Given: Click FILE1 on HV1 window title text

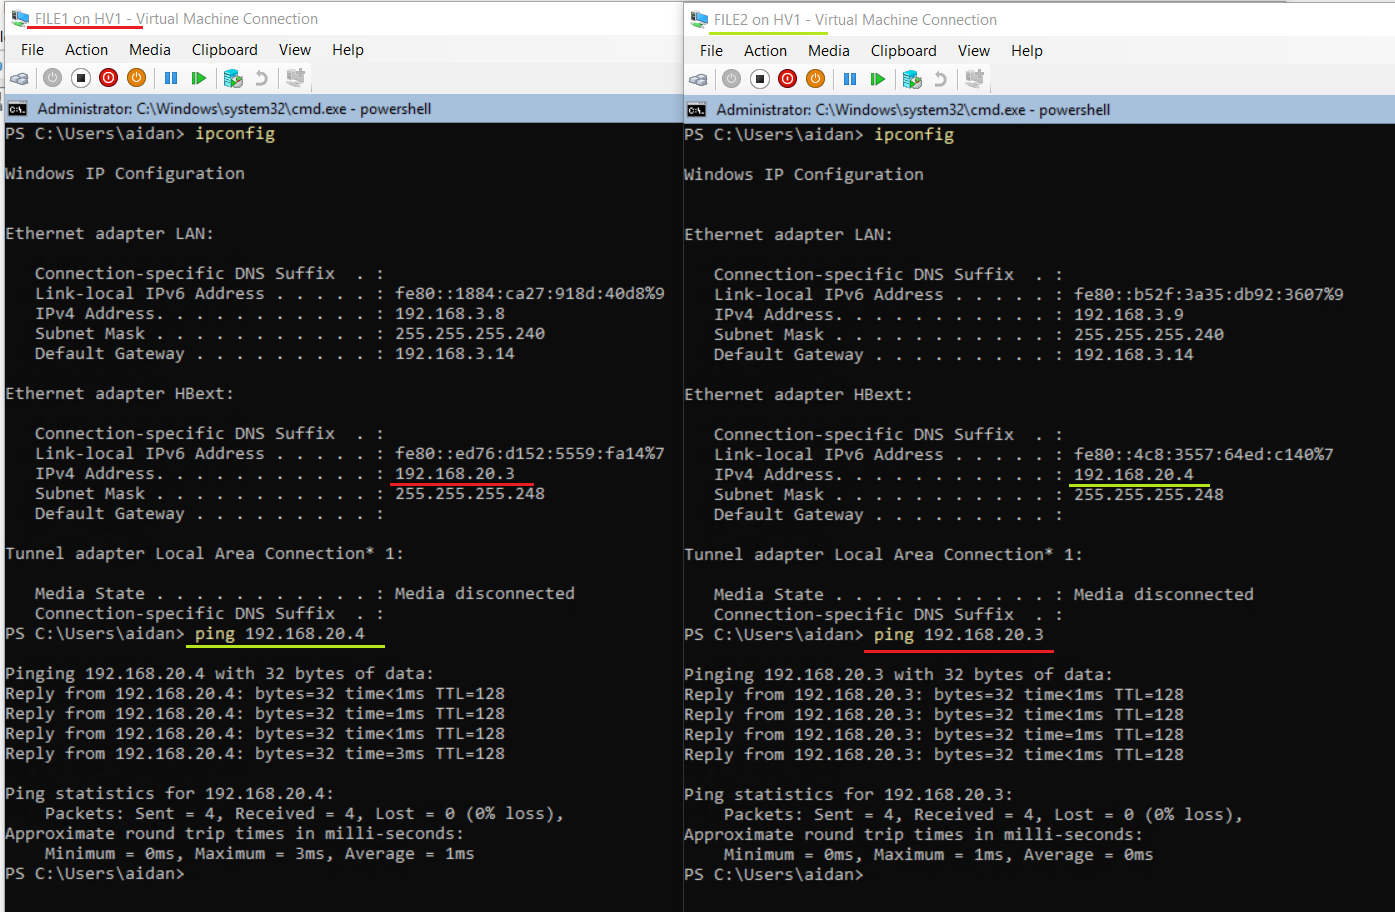Looking at the screenshot, I should click(176, 18).
